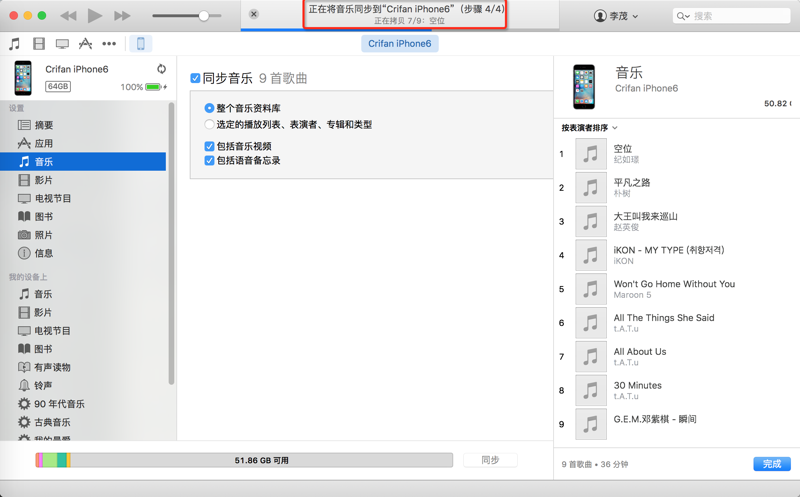
Task: Click the artwork thumbnail for 空位
Action: point(591,154)
